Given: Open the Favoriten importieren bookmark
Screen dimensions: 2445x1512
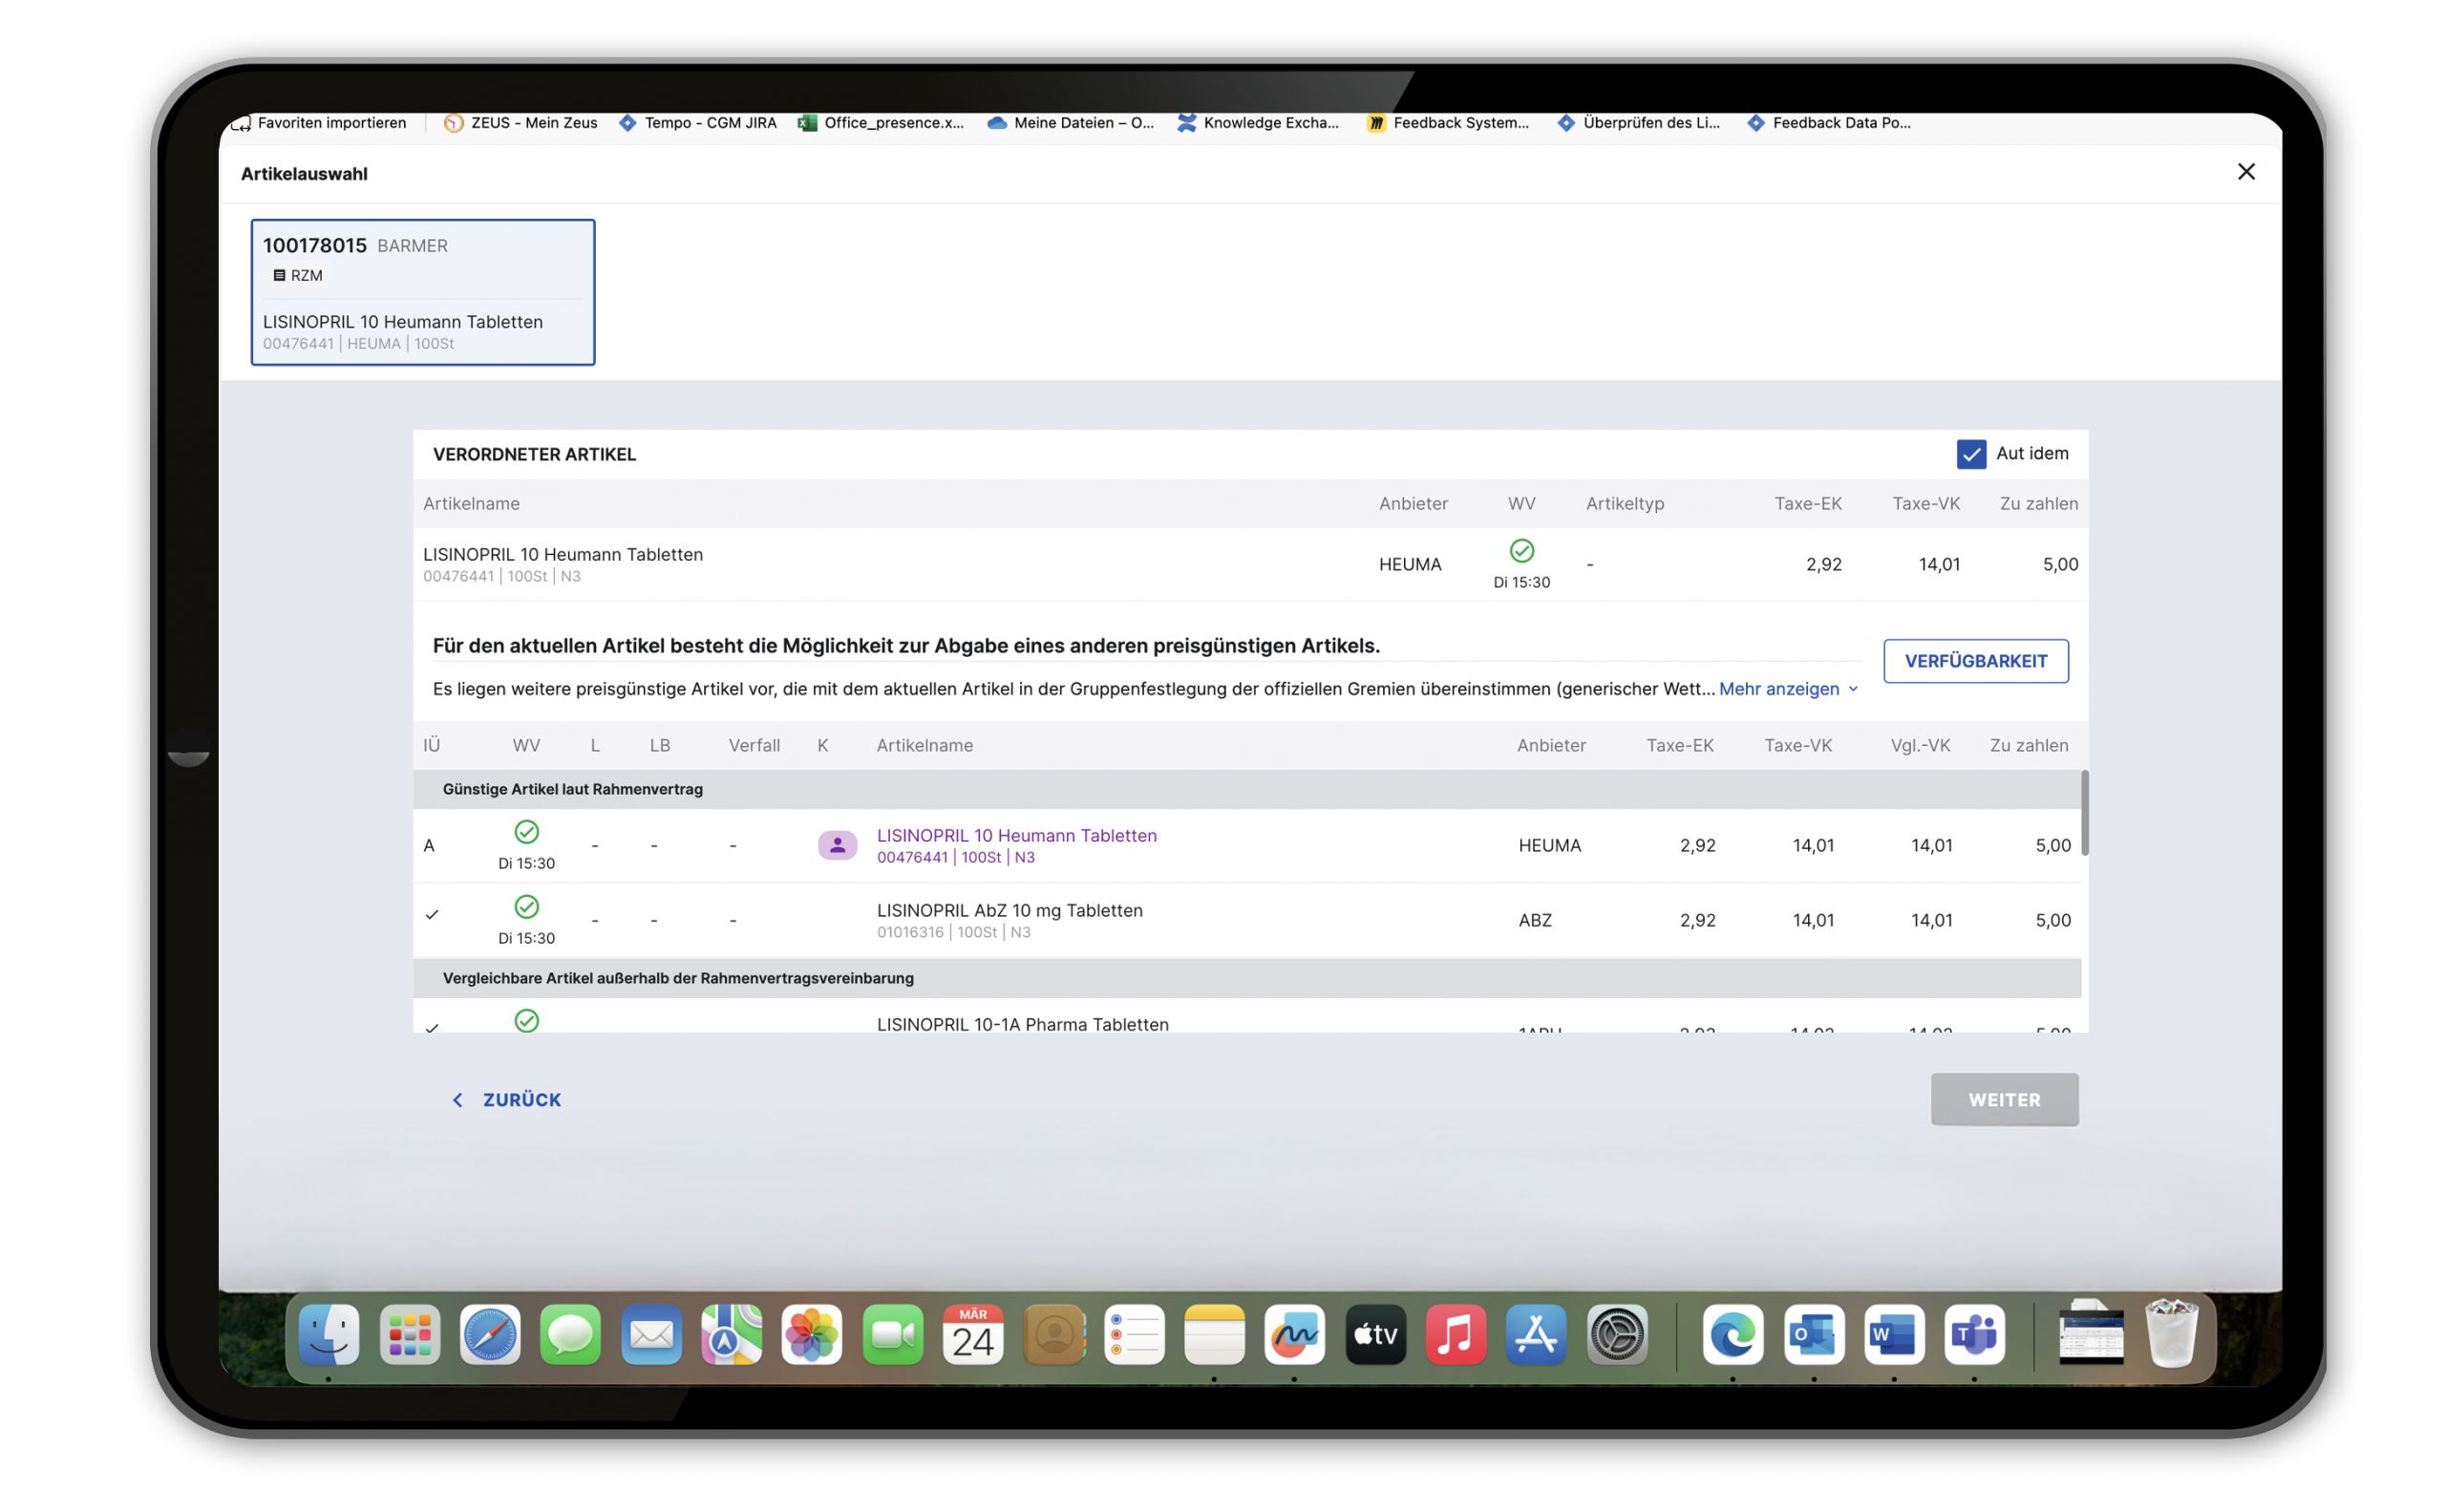Looking at the screenshot, I should (x=319, y=123).
